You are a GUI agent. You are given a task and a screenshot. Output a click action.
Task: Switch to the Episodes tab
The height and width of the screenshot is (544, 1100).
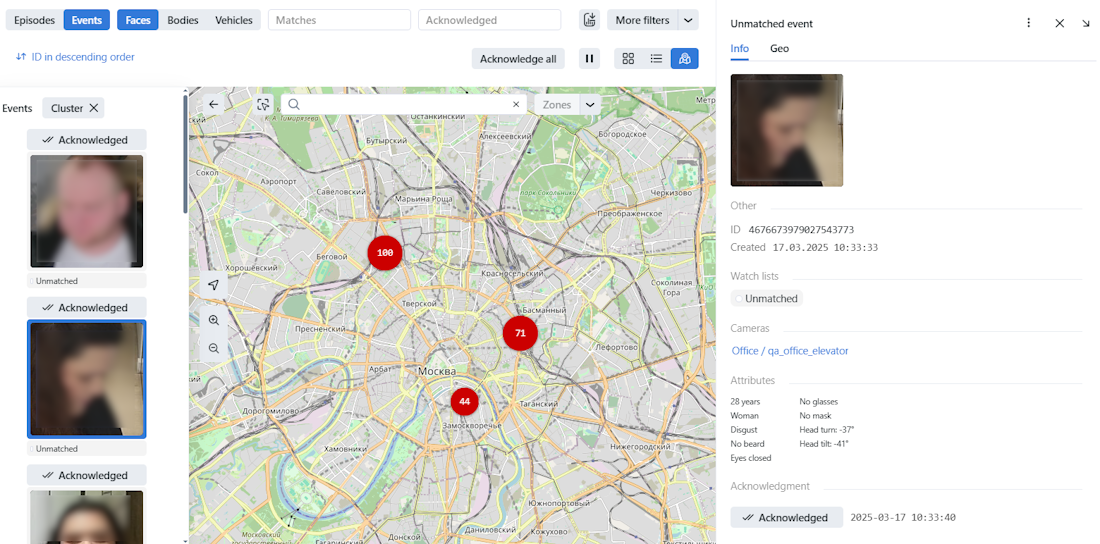35,20
